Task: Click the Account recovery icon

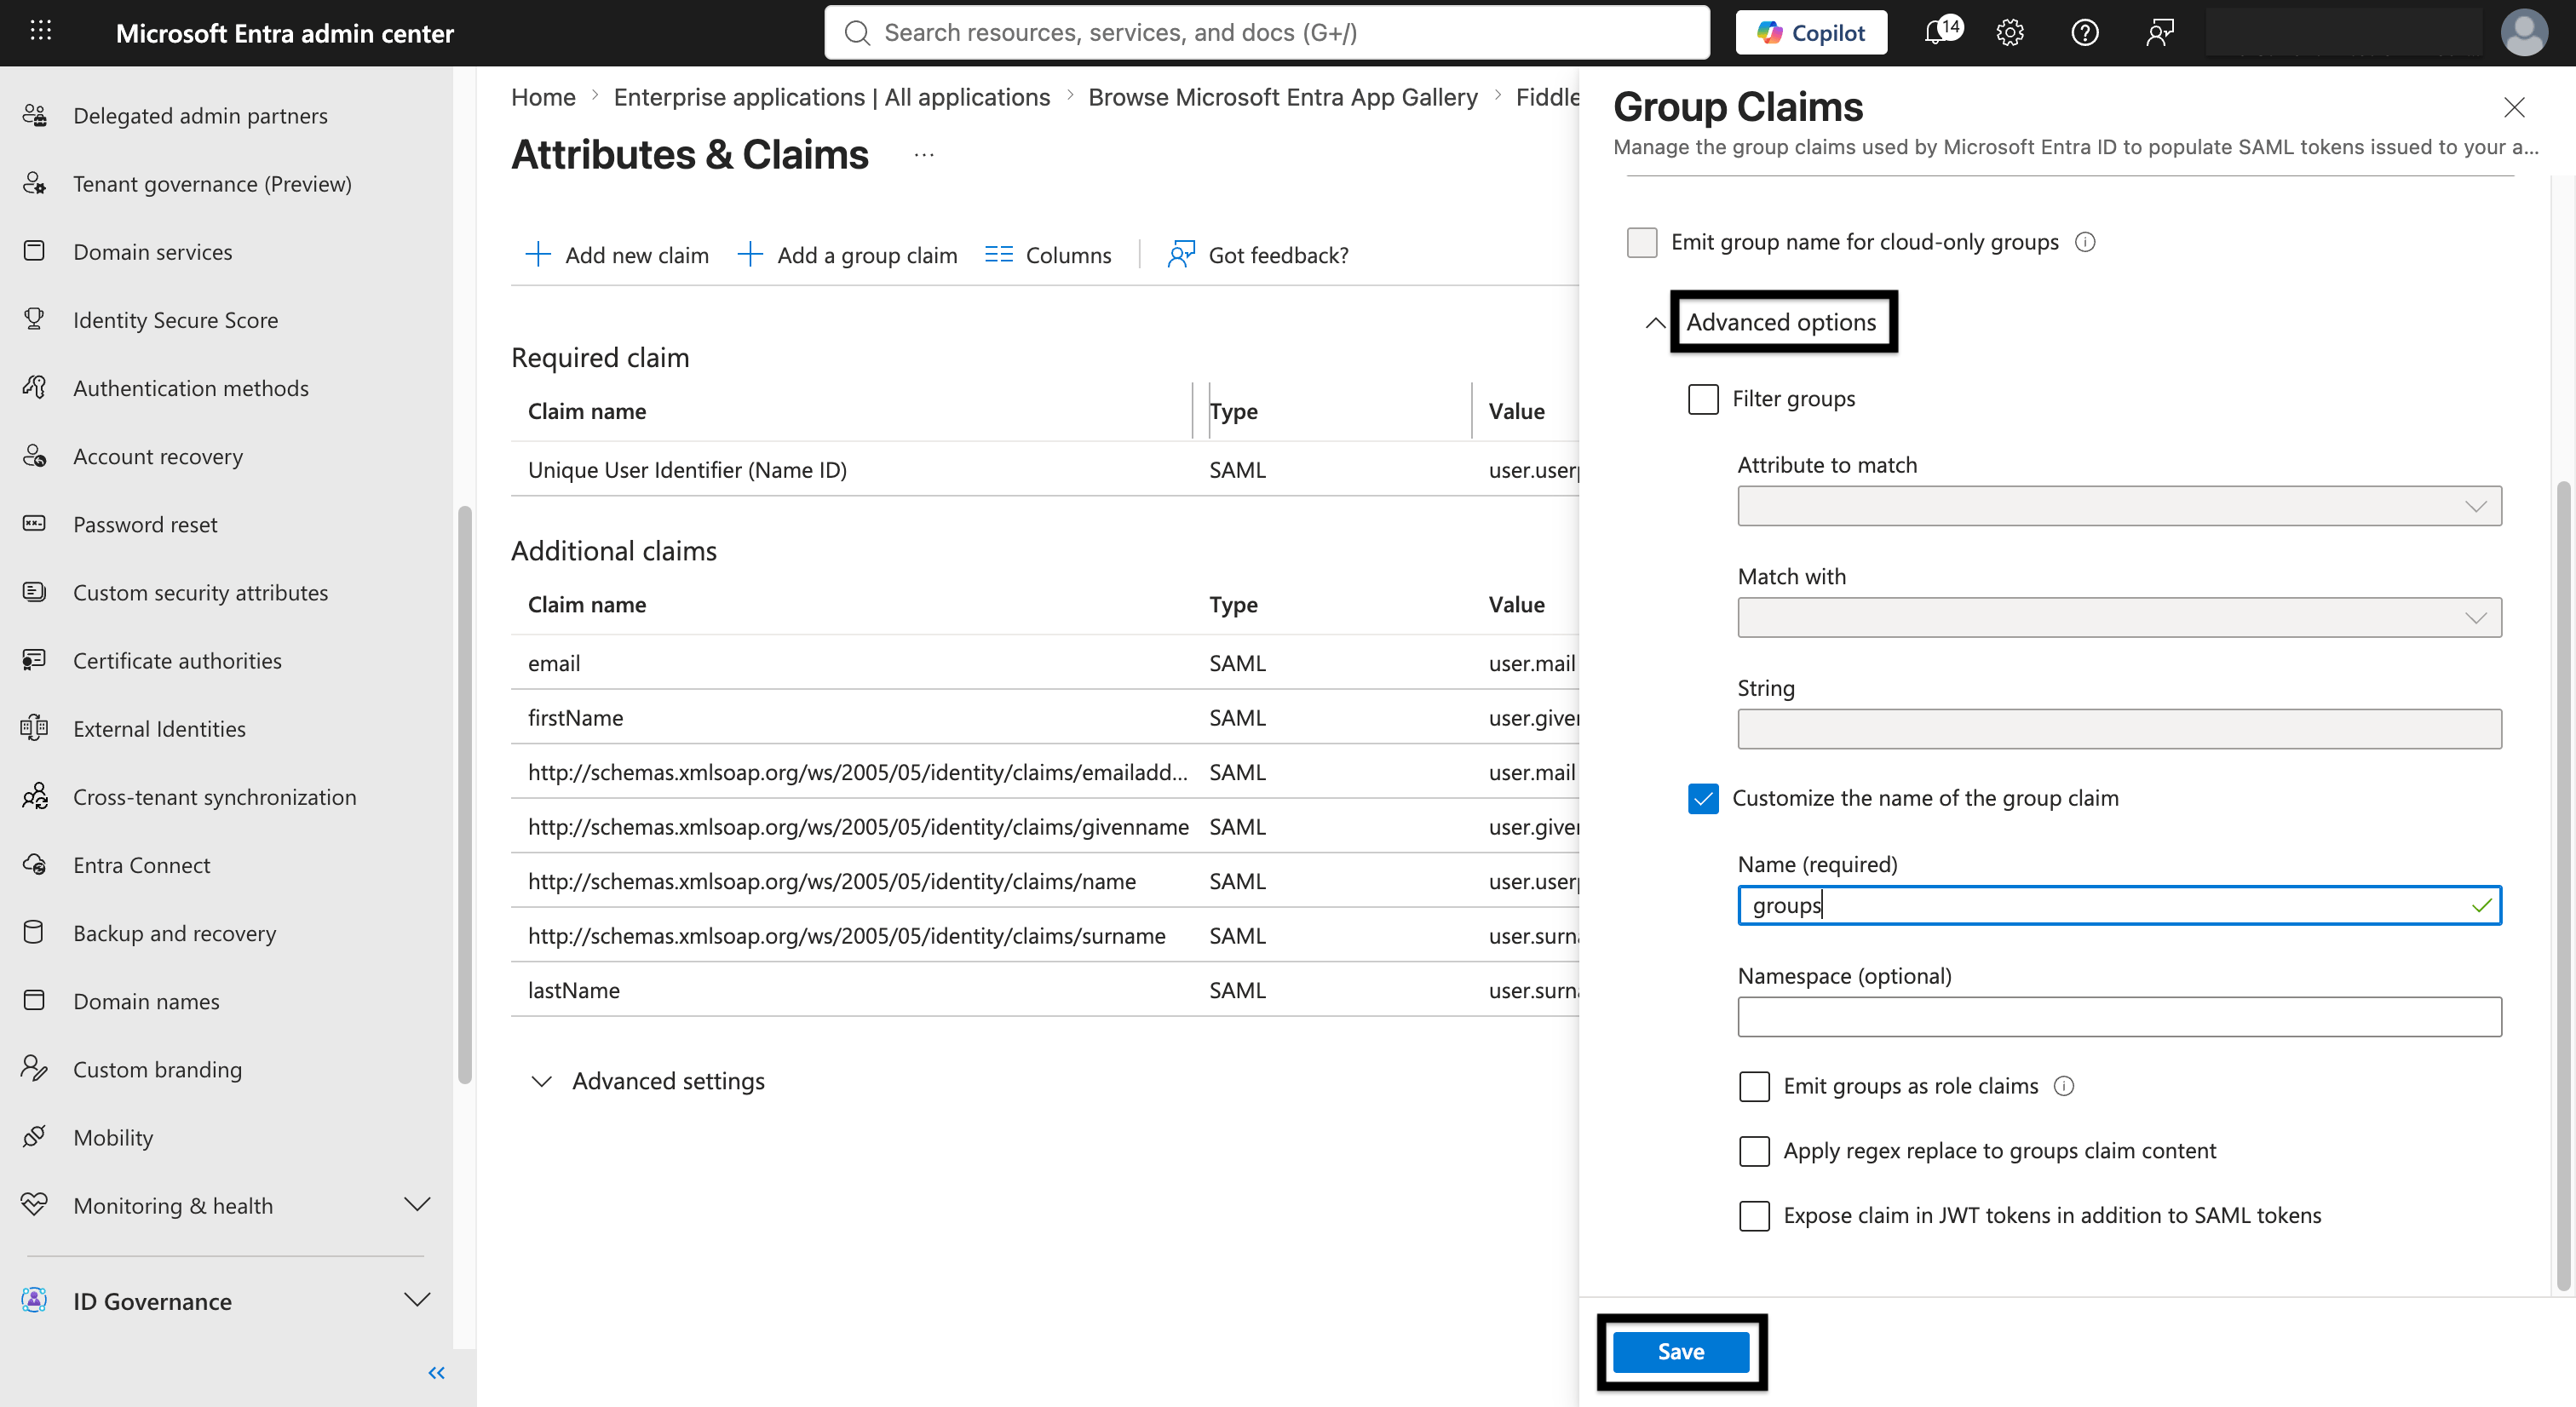Action: coord(34,456)
